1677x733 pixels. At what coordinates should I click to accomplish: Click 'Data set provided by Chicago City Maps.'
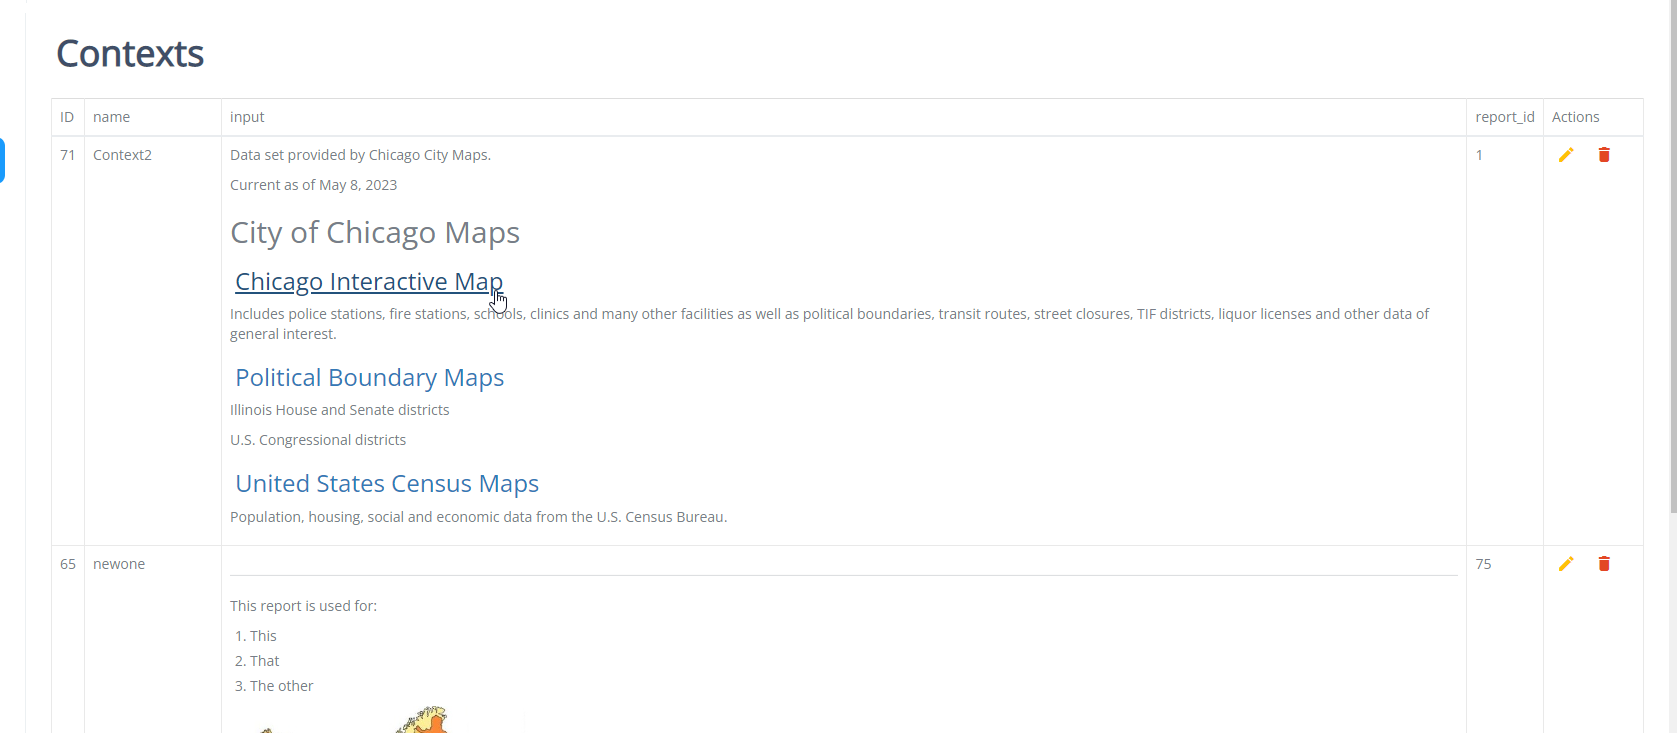point(360,155)
